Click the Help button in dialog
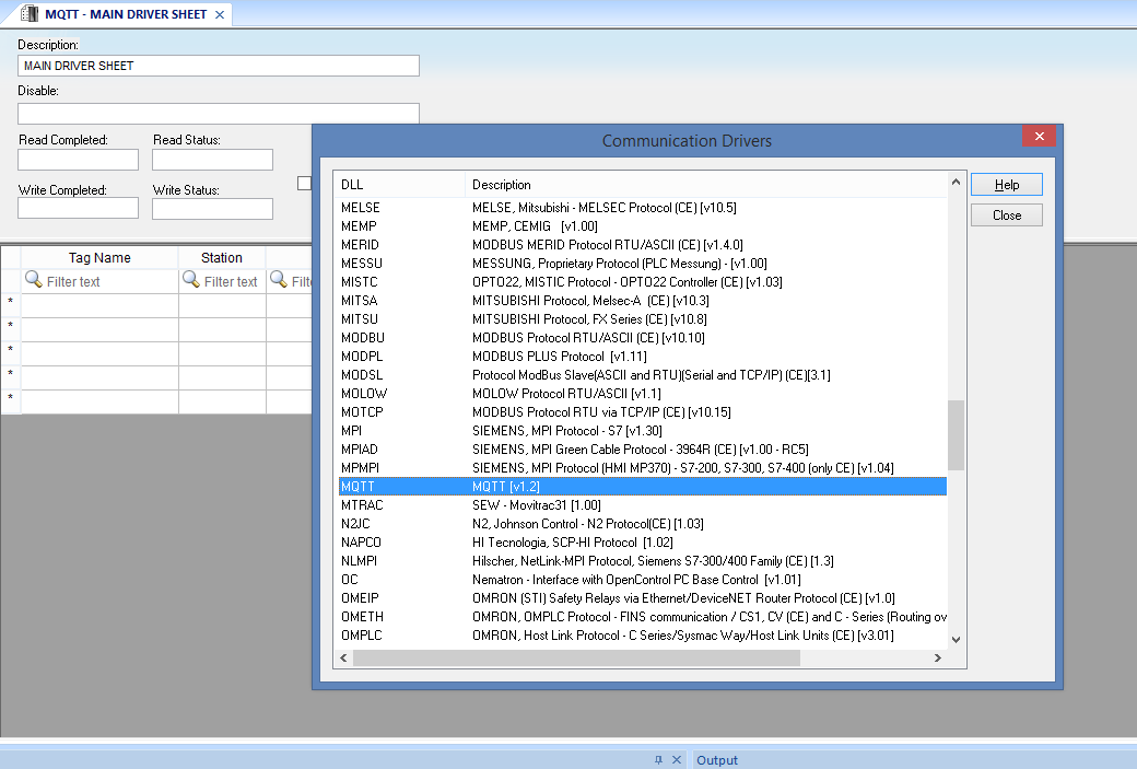 [1006, 185]
